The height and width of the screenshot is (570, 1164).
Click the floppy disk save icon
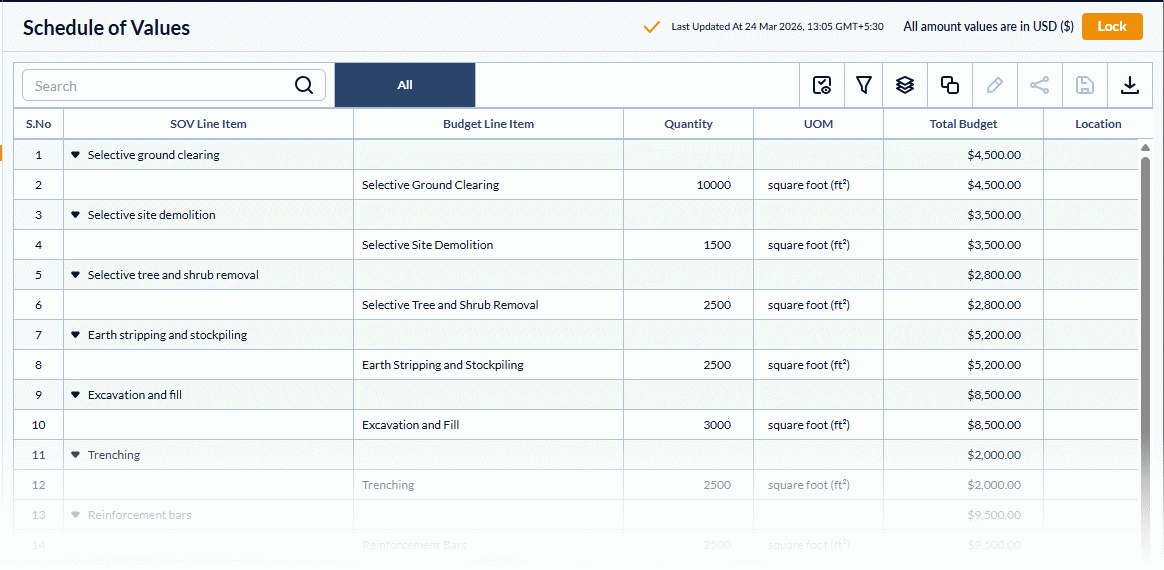[x=1085, y=85]
